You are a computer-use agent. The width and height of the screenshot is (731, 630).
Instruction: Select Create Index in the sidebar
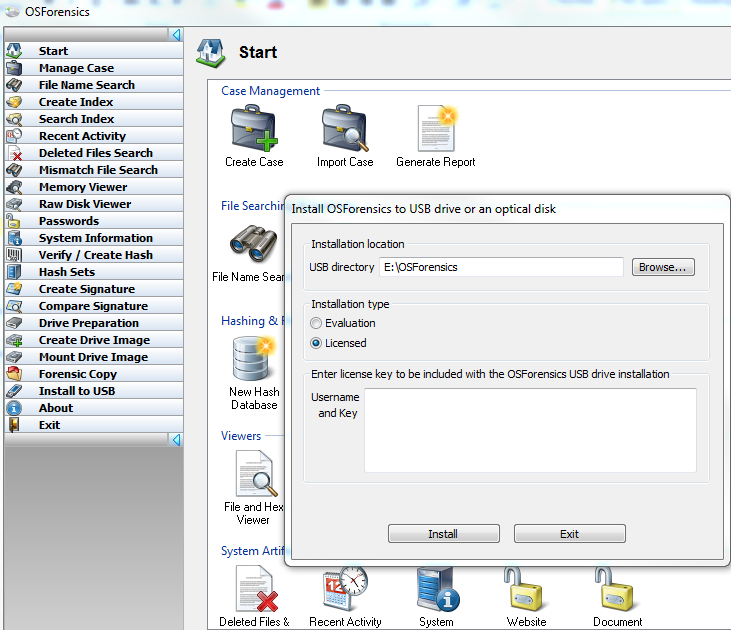tap(94, 102)
